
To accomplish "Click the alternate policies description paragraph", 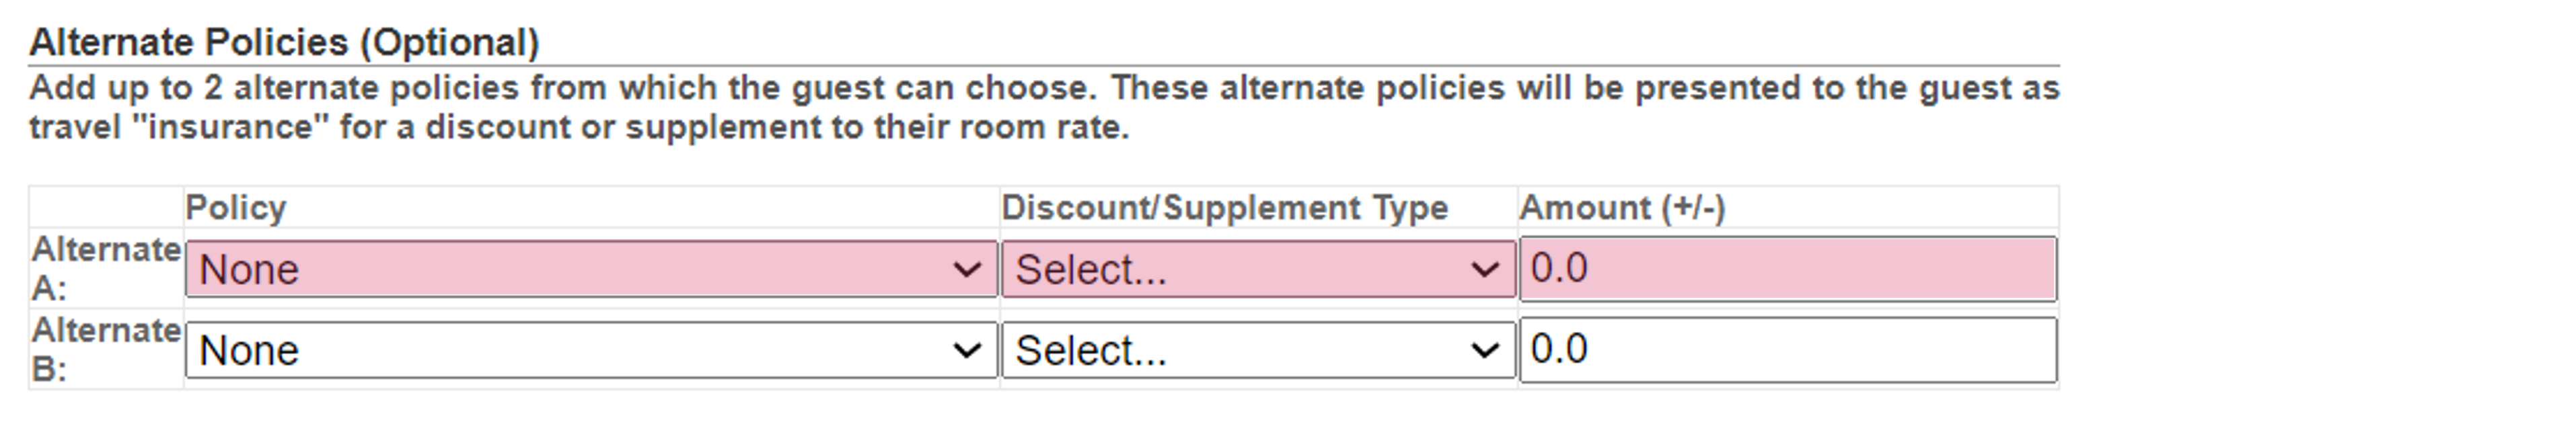I will pyautogui.click(x=1044, y=107).
